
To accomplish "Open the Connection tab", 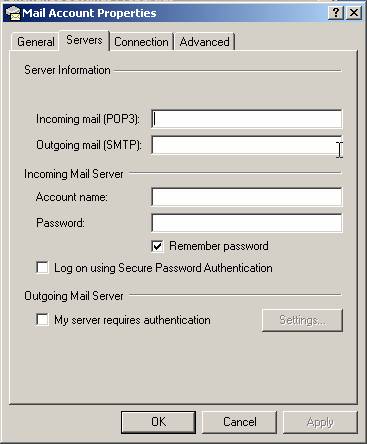I will click(x=141, y=42).
